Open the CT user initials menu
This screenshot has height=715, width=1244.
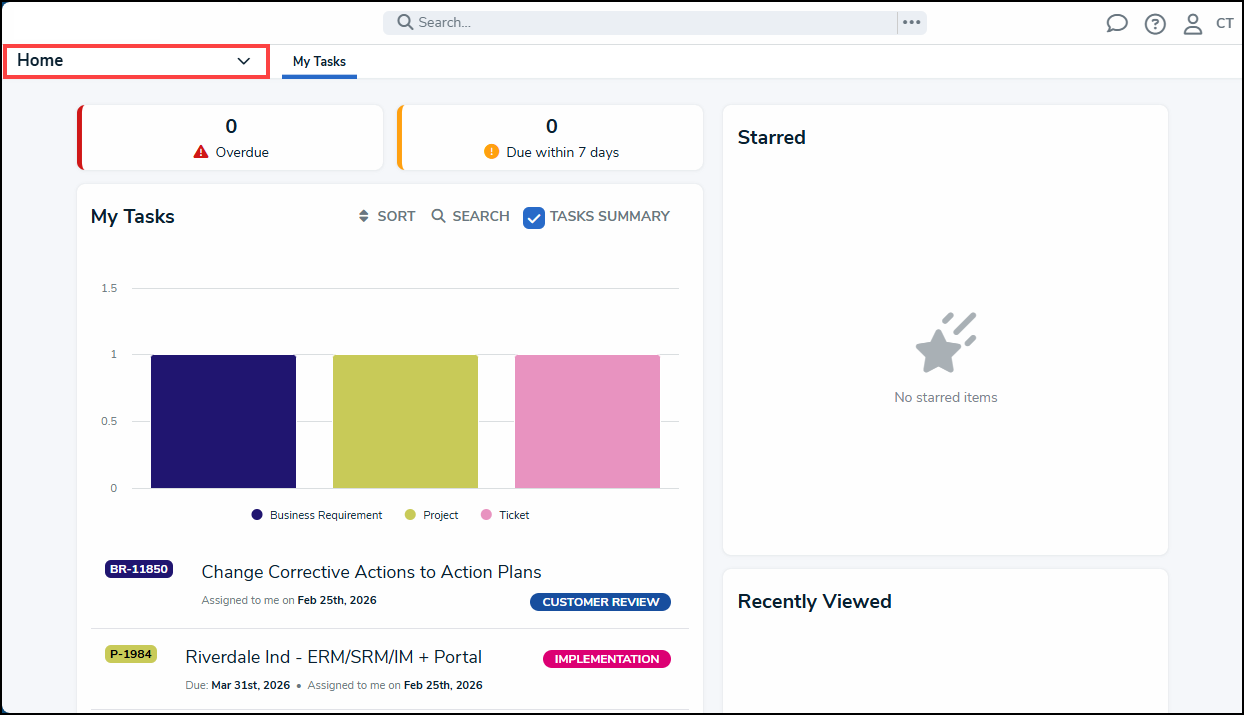pyautogui.click(x=1224, y=24)
